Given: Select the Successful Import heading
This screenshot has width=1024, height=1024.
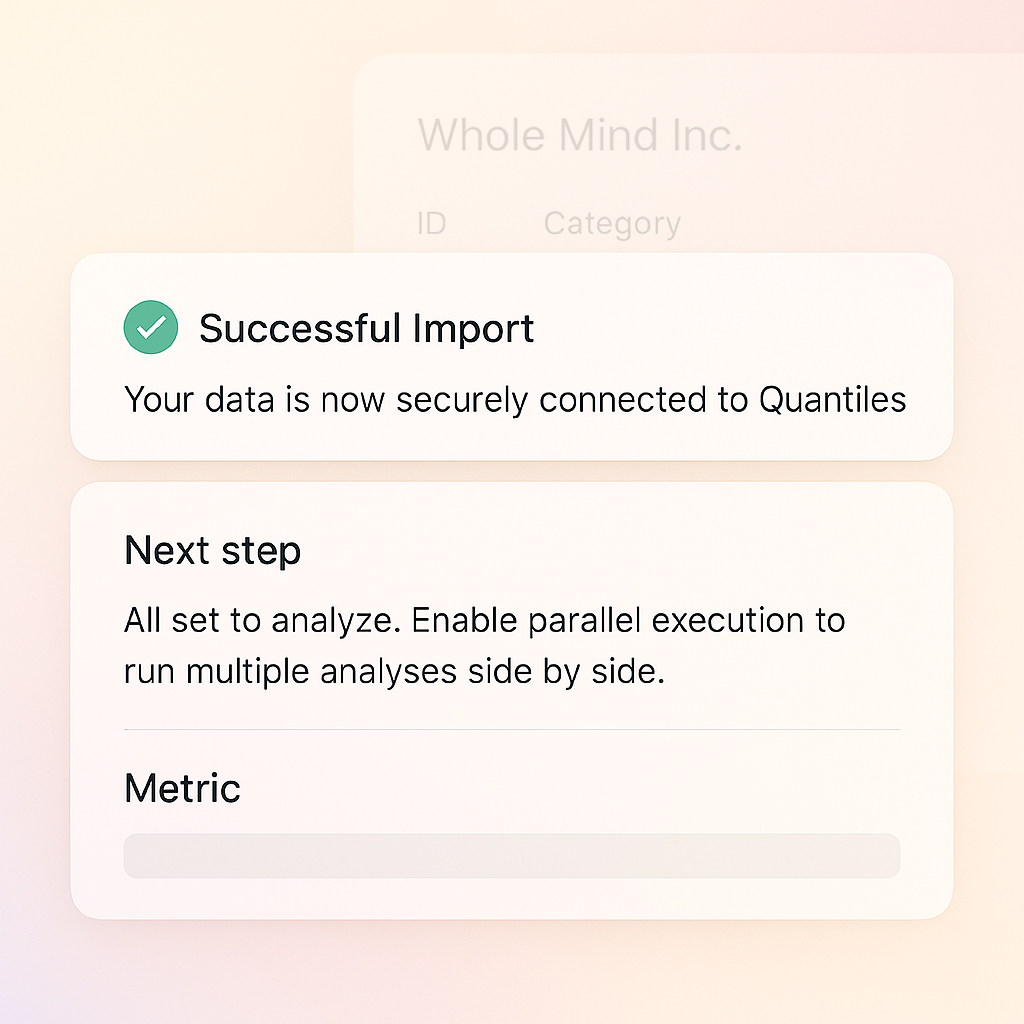Looking at the screenshot, I should 366,328.
